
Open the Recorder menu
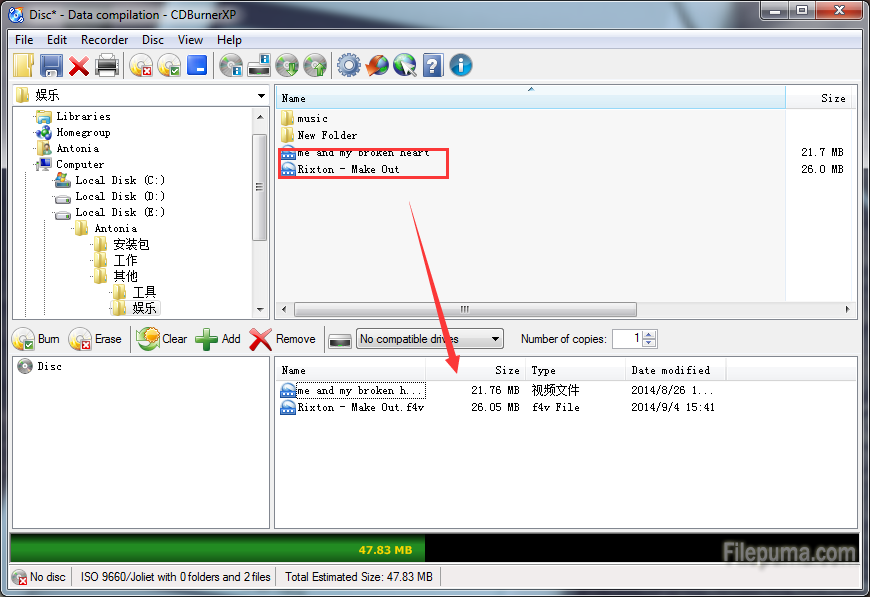point(104,40)
